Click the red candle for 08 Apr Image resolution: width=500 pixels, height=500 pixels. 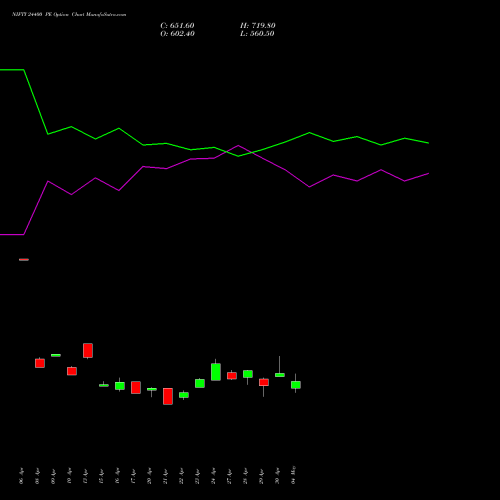coord(40,363)
